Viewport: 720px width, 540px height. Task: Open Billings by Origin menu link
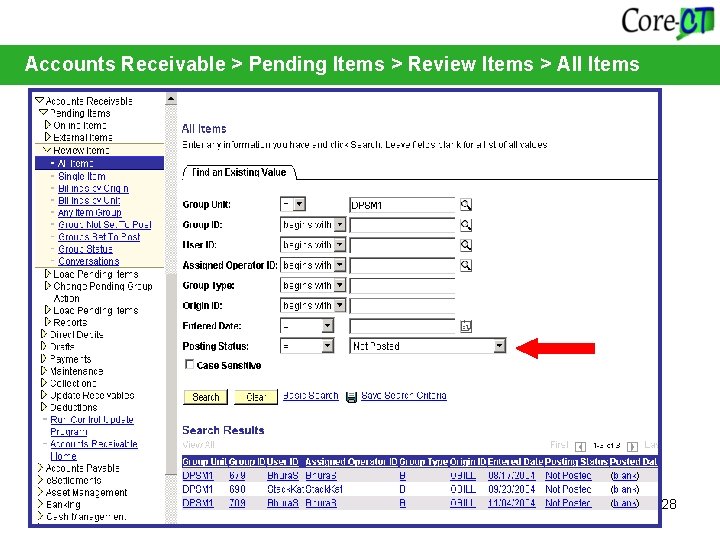(93, 188)
